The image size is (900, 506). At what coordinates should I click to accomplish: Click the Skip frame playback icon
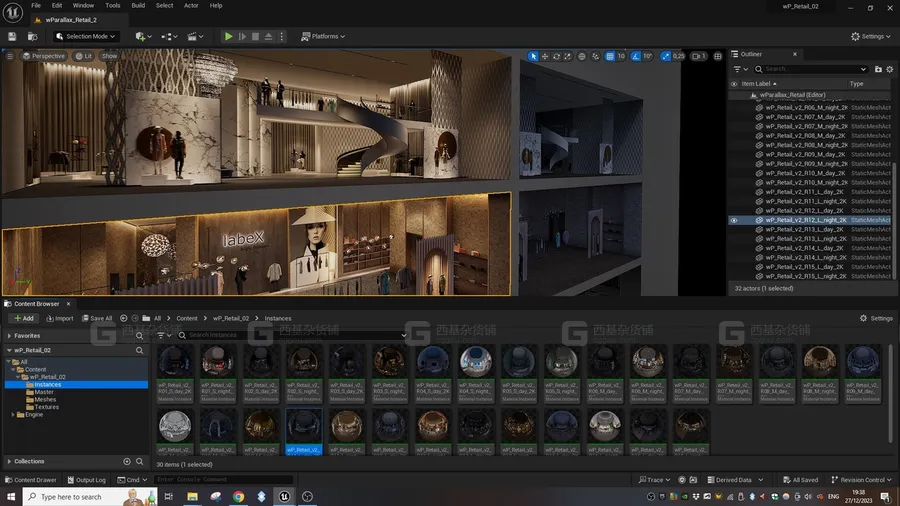pyautogui.click(x=242, y=36)
